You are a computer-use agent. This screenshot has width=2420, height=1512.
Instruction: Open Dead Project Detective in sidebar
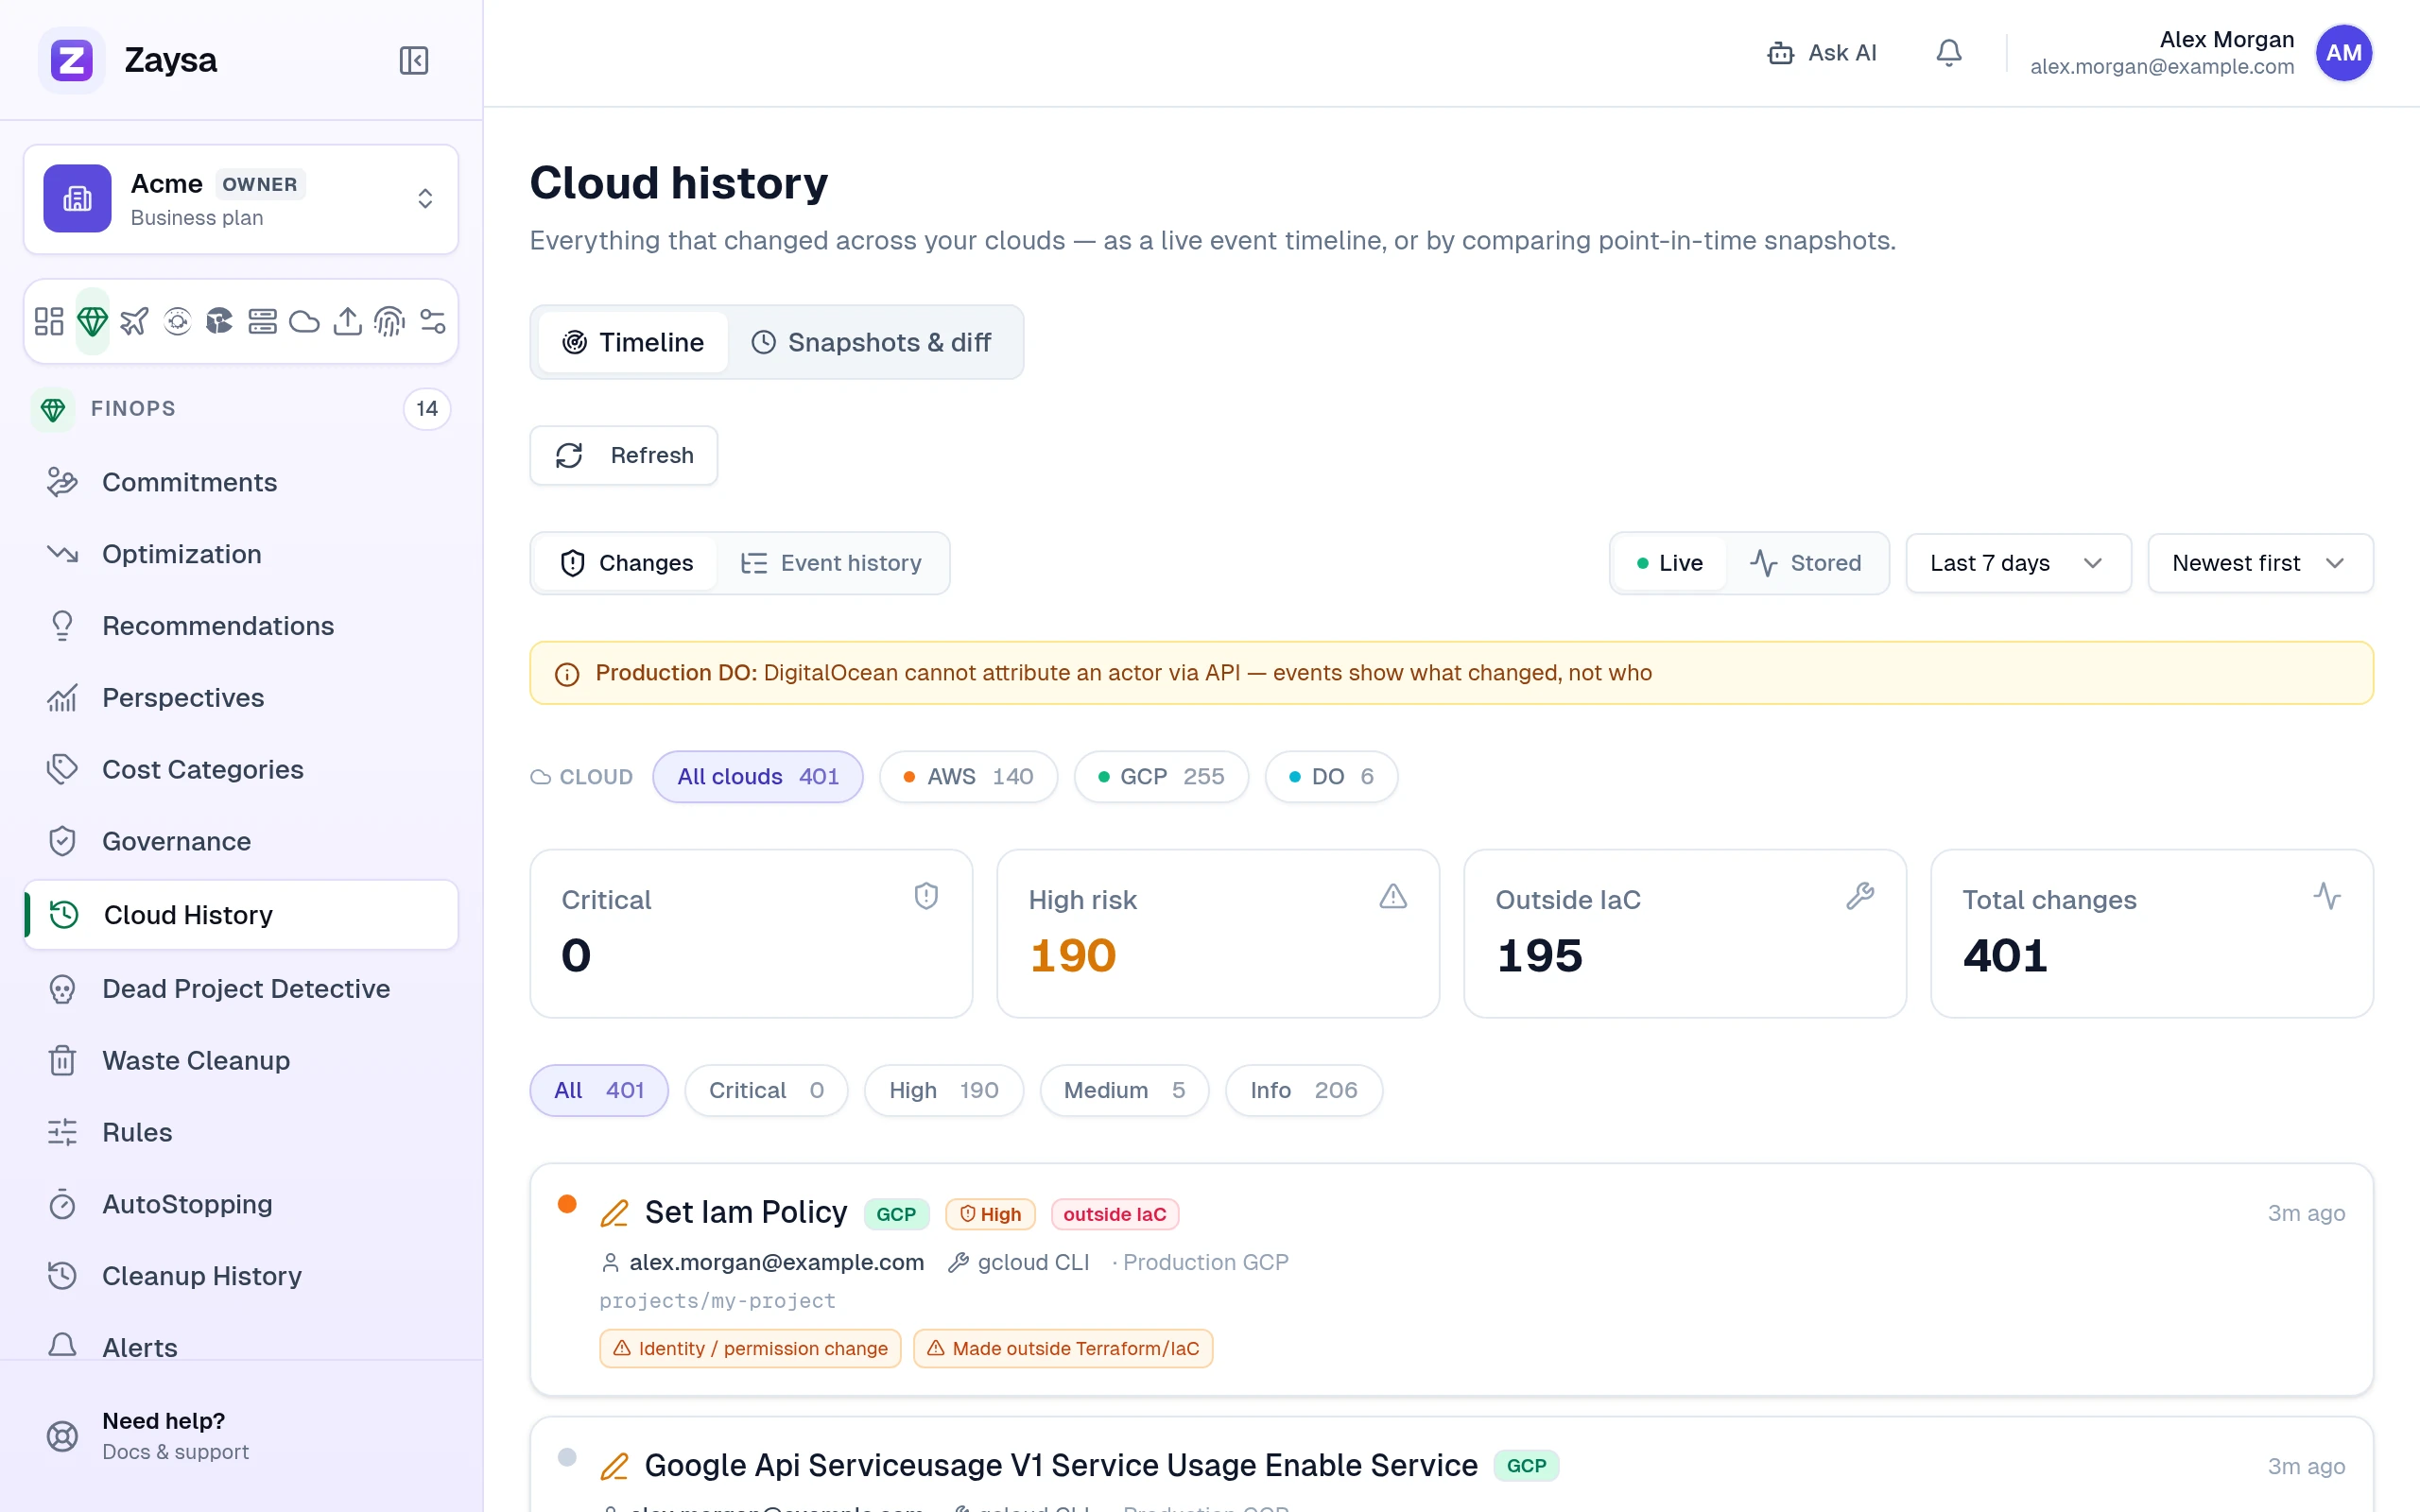[241, 989]
